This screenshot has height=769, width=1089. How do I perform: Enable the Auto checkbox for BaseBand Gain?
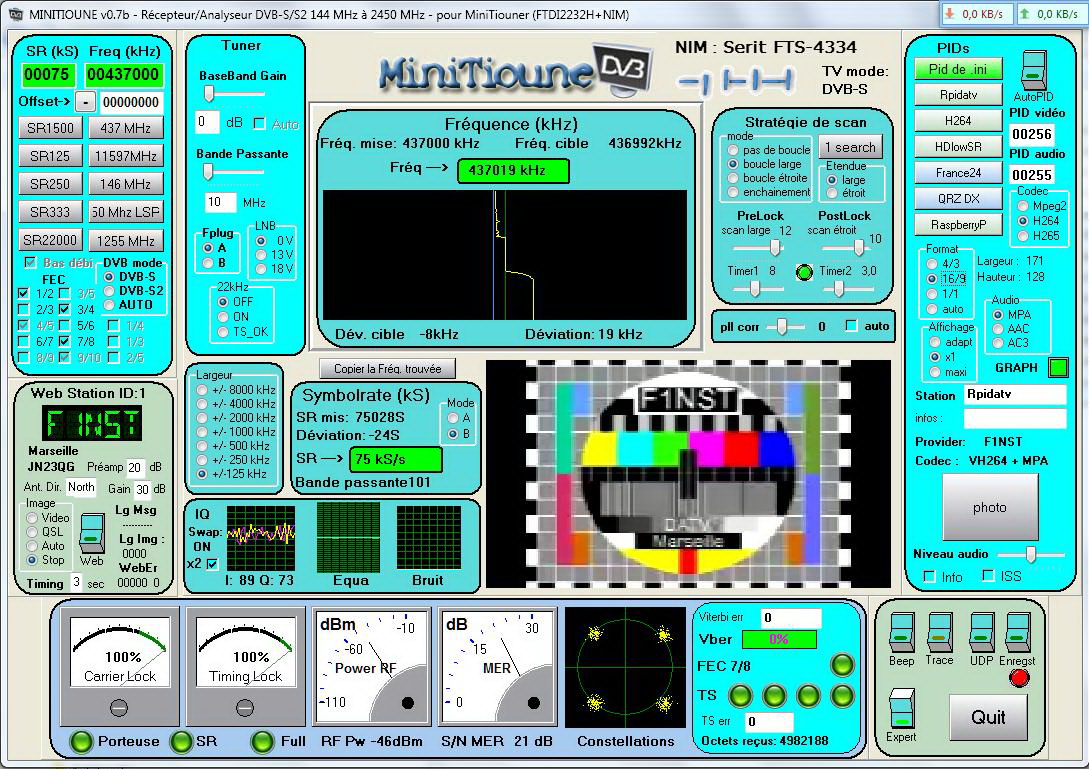260,124
